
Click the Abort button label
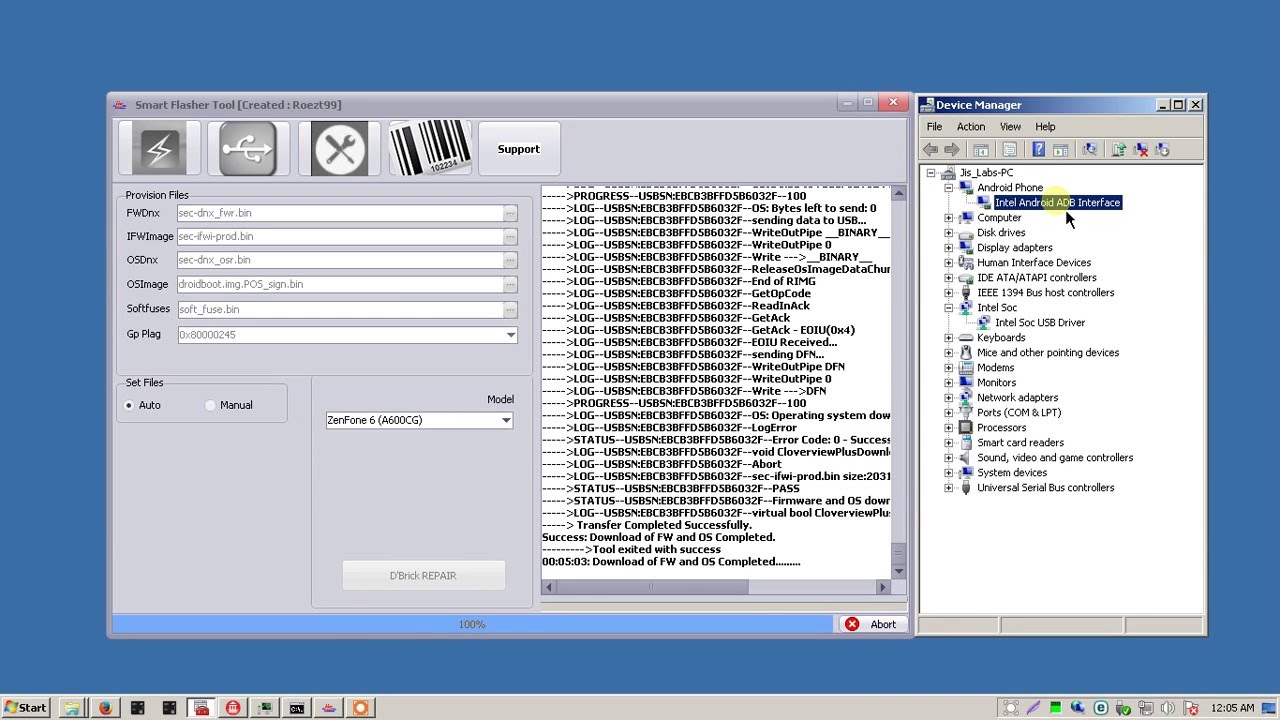883,625
